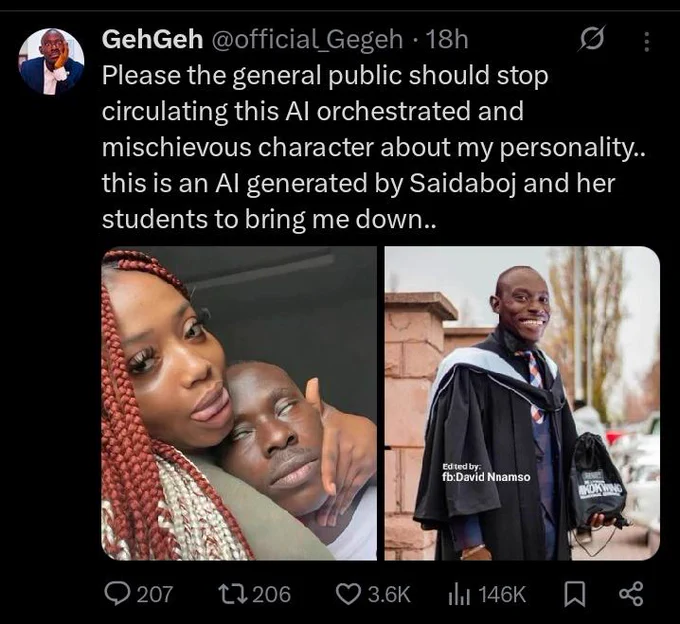Bookmark this tweet

[x=574, y=594]
